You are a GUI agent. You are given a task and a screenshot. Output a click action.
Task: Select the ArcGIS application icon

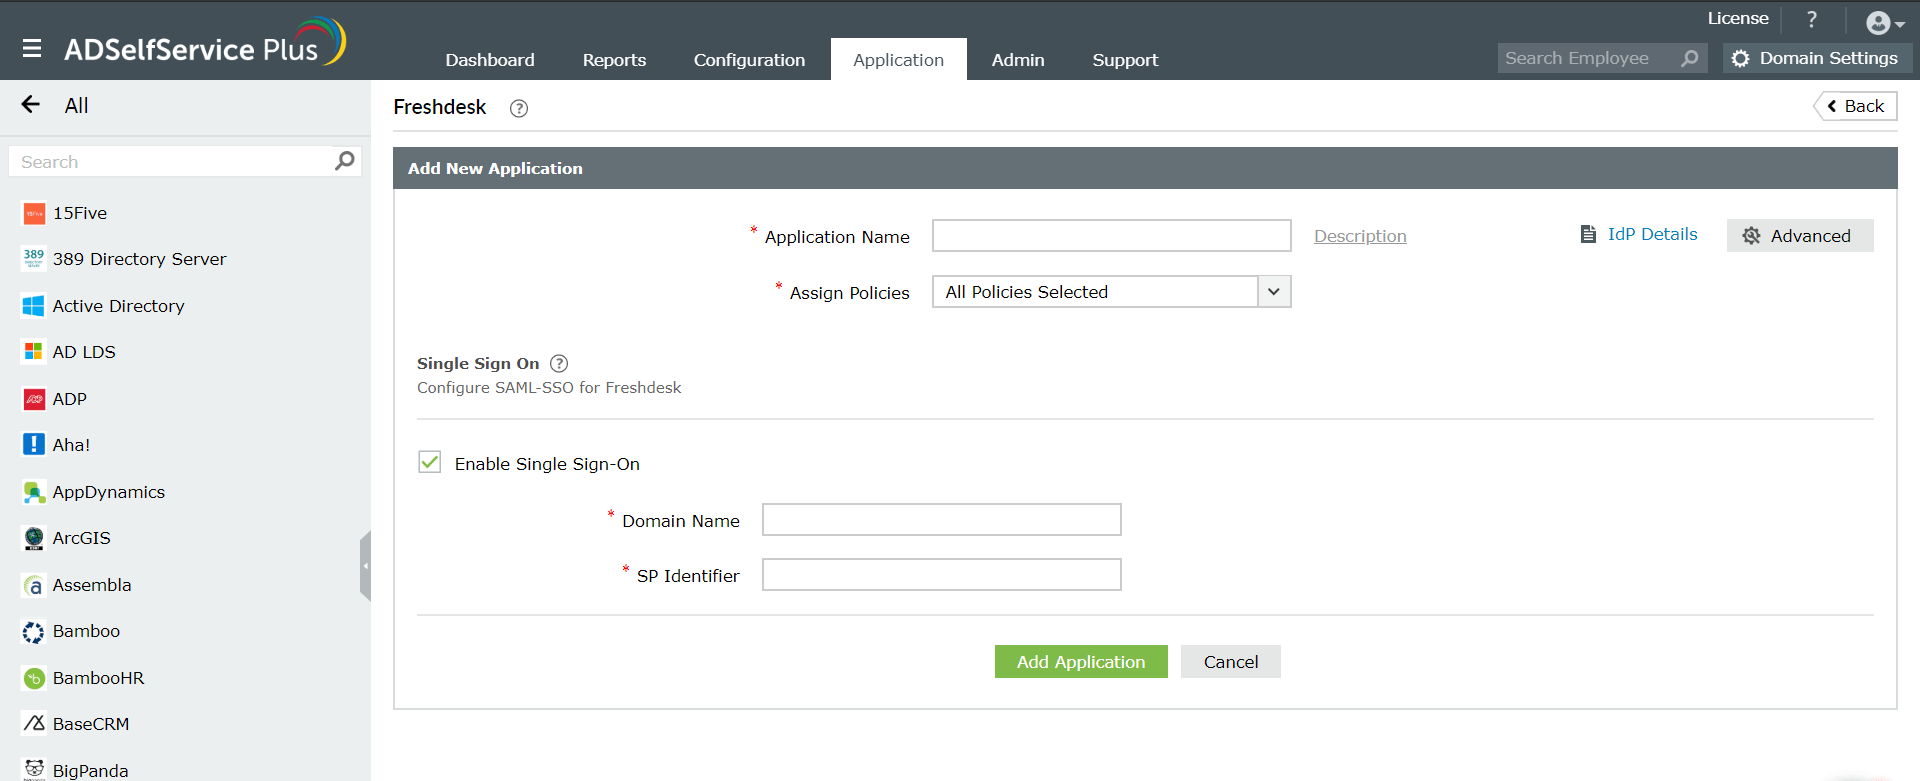tap(34, 538)
